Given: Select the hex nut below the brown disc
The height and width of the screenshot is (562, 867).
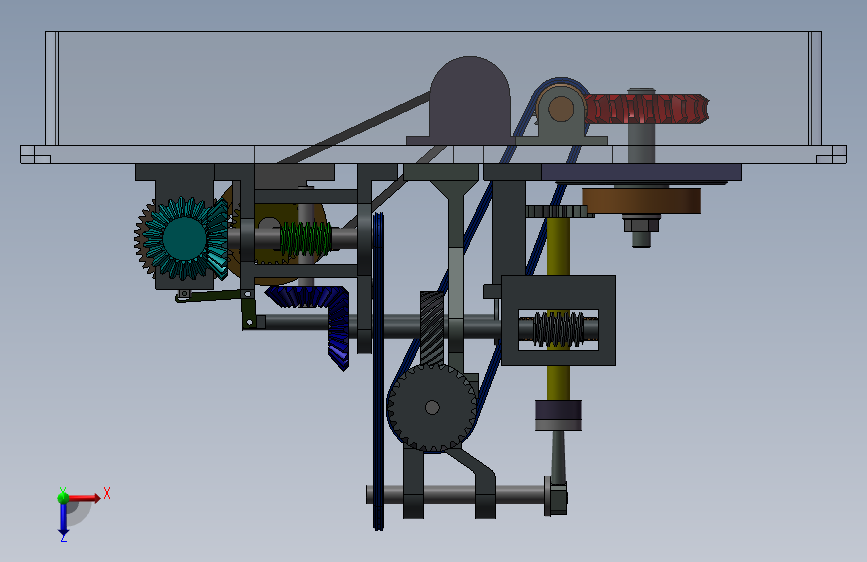Looking at the screenshot, I should pos(641,224).
